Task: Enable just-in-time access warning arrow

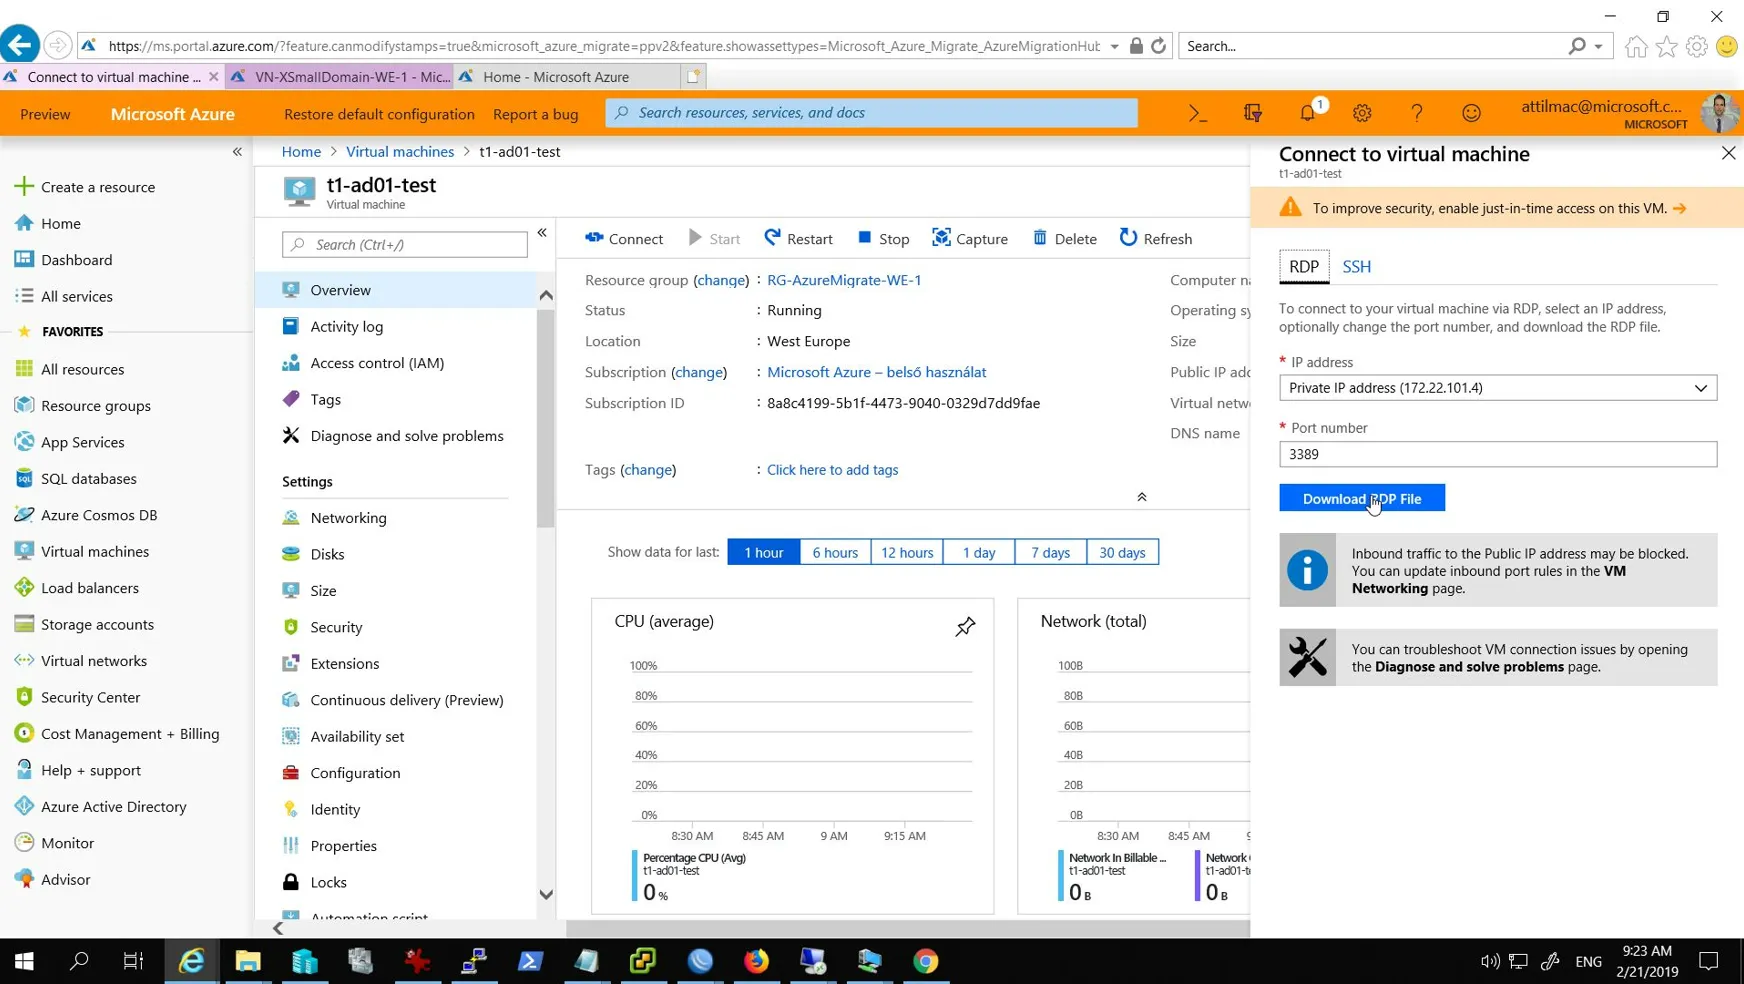Action: click(1679, 208)
